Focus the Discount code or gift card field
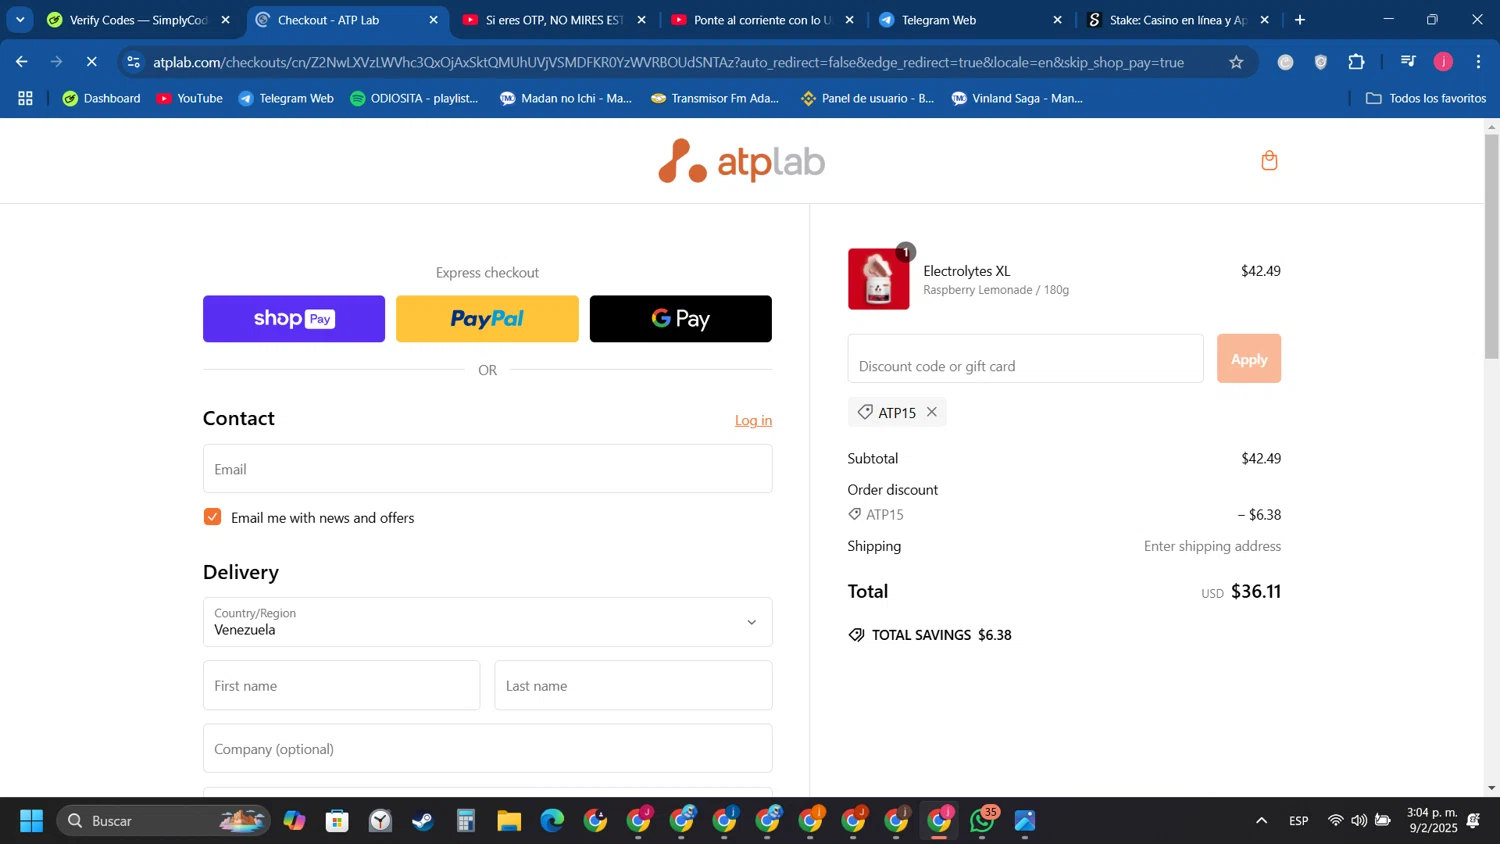The height and width of the screenshot is (844, 1500). click(1025, 359)
